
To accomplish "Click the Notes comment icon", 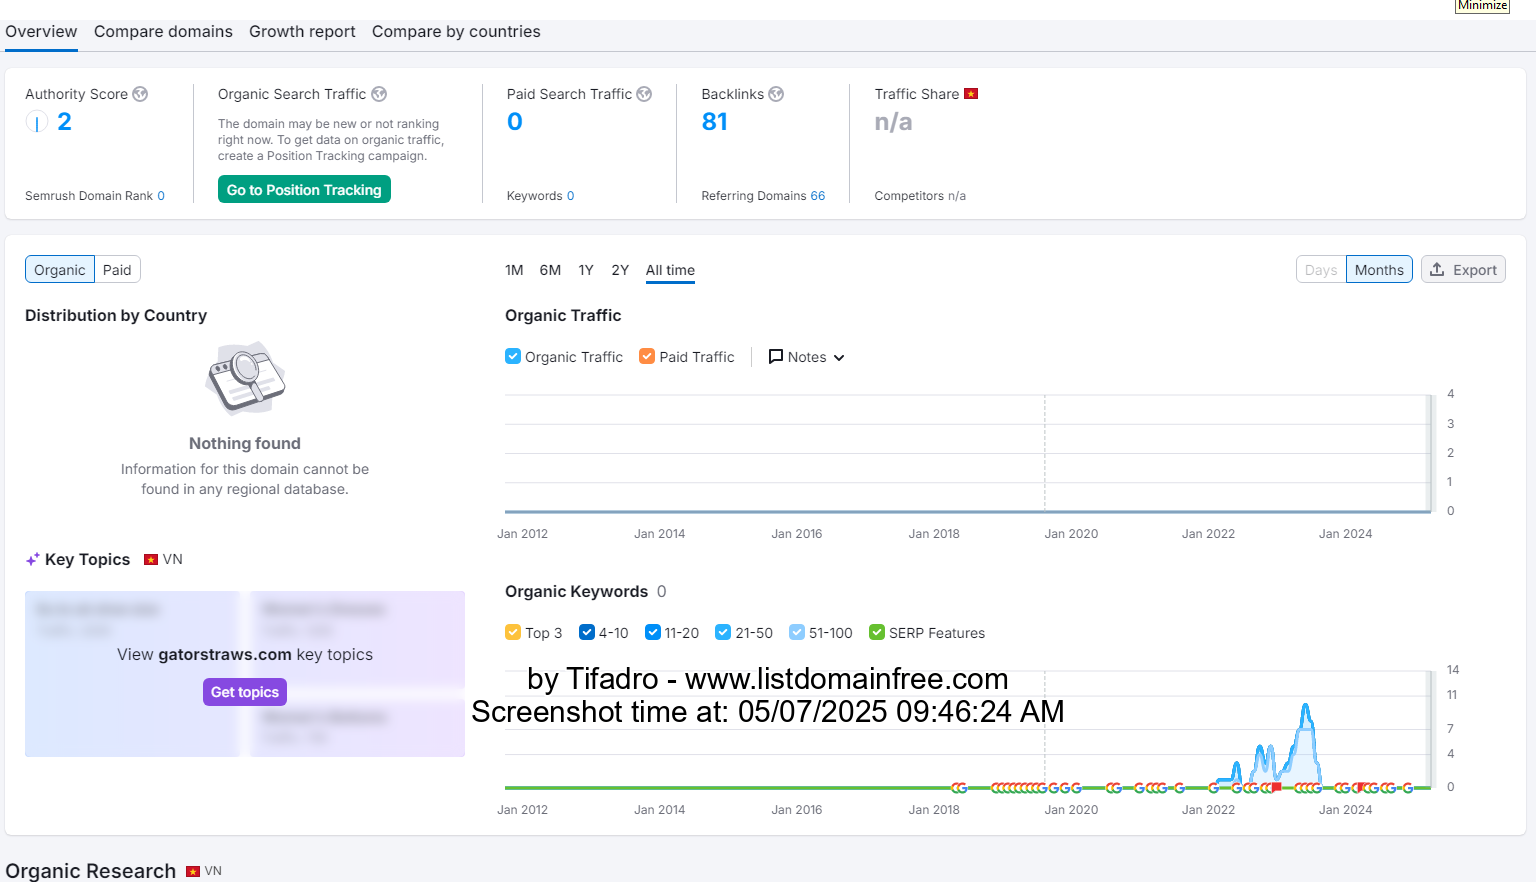I will [x=775, y=357].
